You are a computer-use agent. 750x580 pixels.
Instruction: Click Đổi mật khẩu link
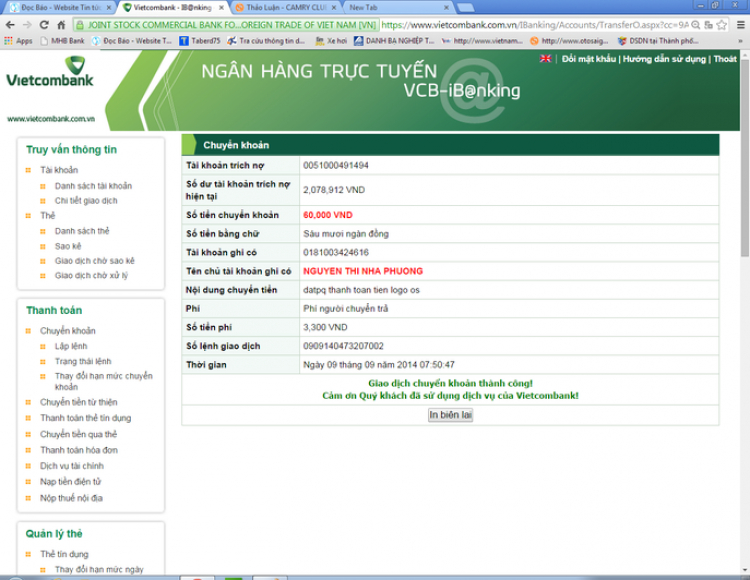(x=589, y=59)
